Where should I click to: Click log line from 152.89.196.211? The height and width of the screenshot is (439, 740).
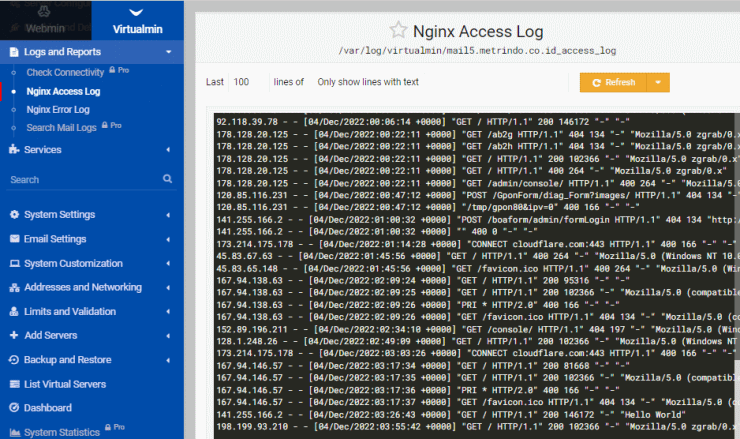click(477, 329)
